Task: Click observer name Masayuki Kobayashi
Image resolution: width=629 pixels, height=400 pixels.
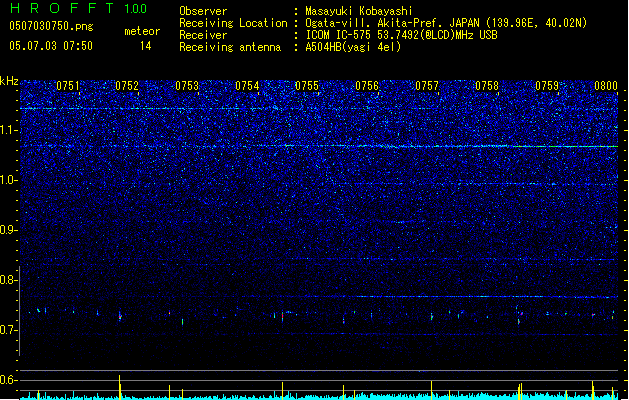Action: [359, 11]
